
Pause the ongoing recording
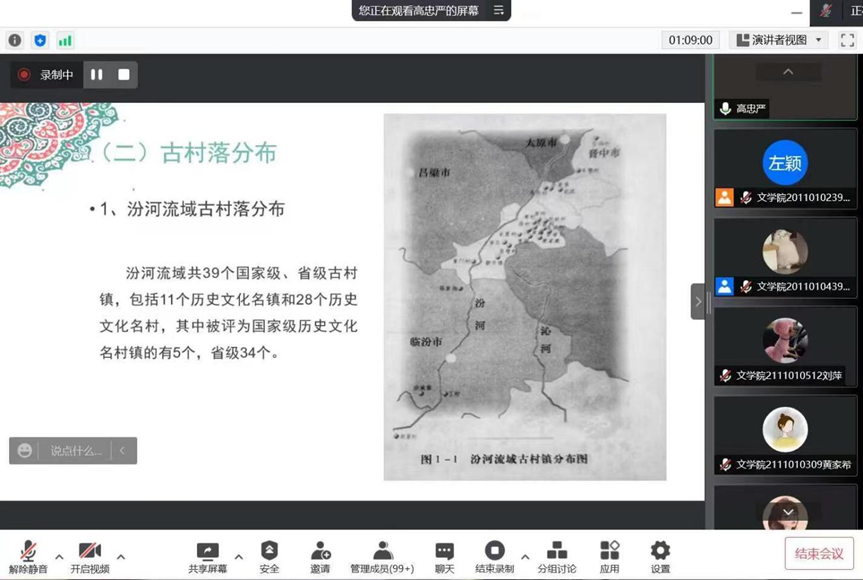(x=96, y=74)
